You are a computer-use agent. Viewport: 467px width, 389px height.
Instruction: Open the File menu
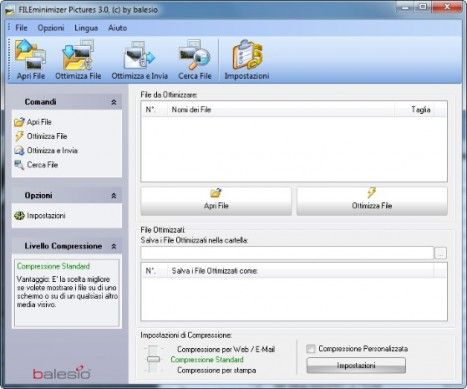[x=21, y=28]
